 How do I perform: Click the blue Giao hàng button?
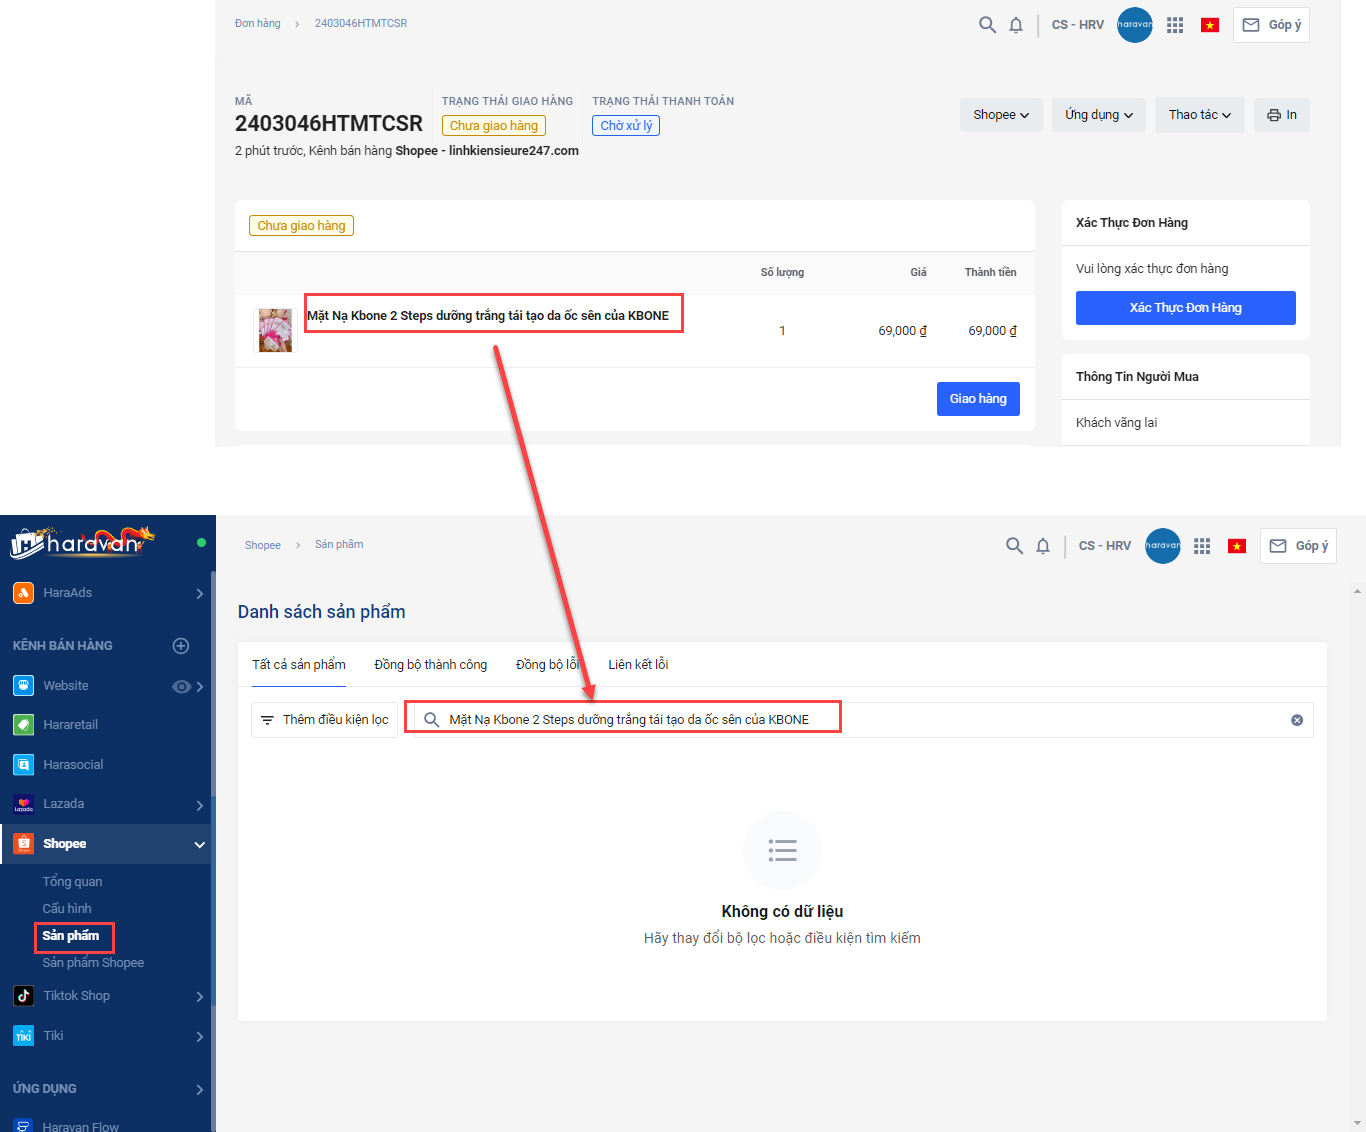coord(978,399)
